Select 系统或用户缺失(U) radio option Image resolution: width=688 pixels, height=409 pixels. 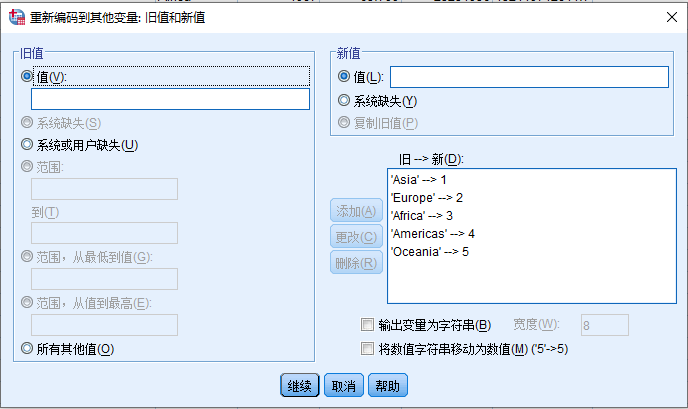click(27, 144)
